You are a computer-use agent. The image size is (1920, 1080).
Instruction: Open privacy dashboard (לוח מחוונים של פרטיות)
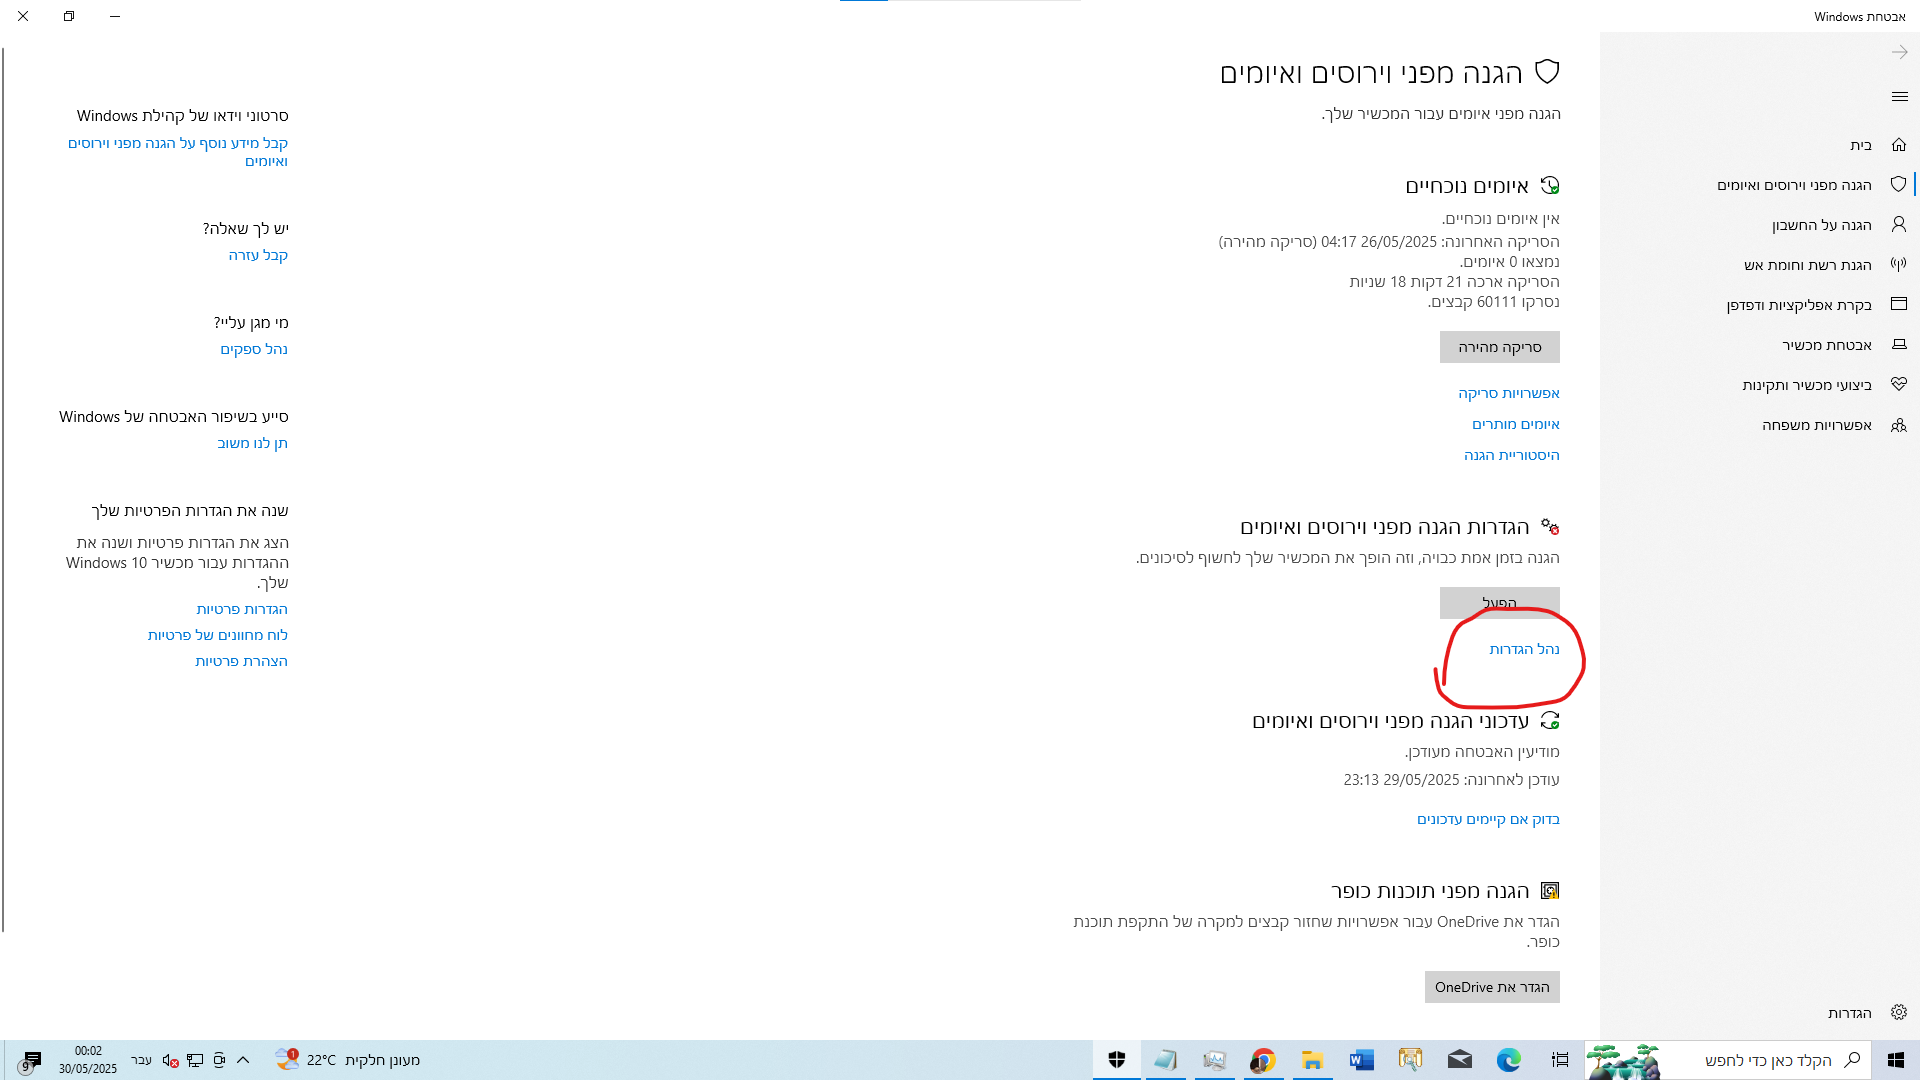point(218,635)
